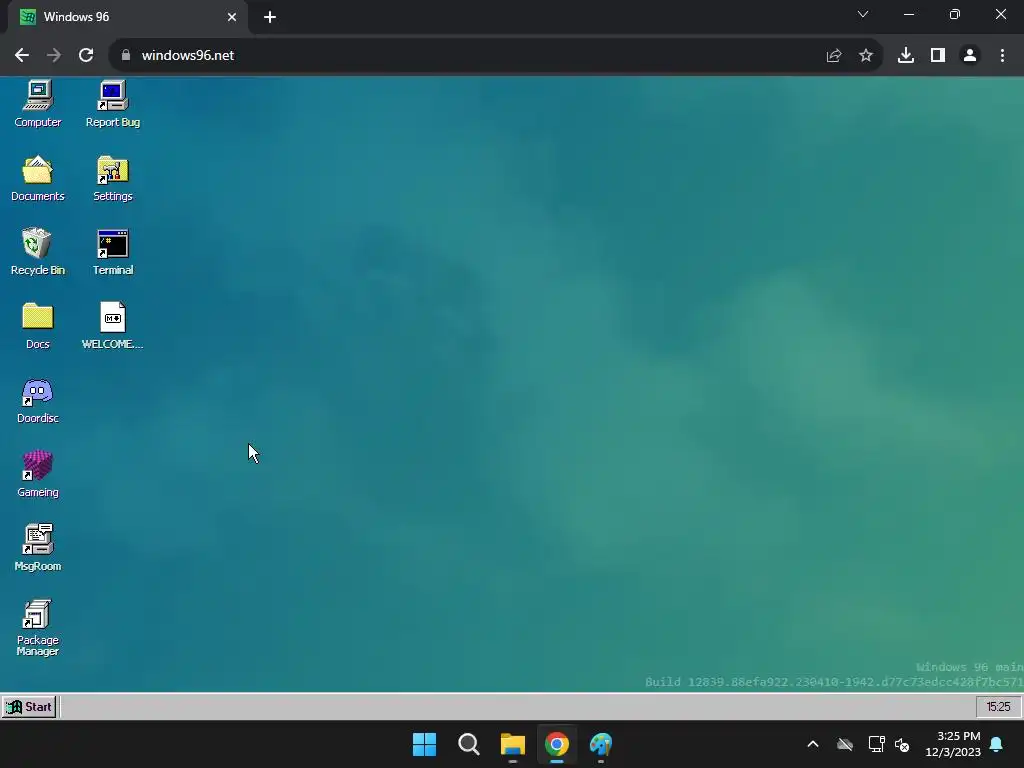Select the Recycle Bin icon
The height and width of the screenshot is (768, 1024).
point(38,252)
